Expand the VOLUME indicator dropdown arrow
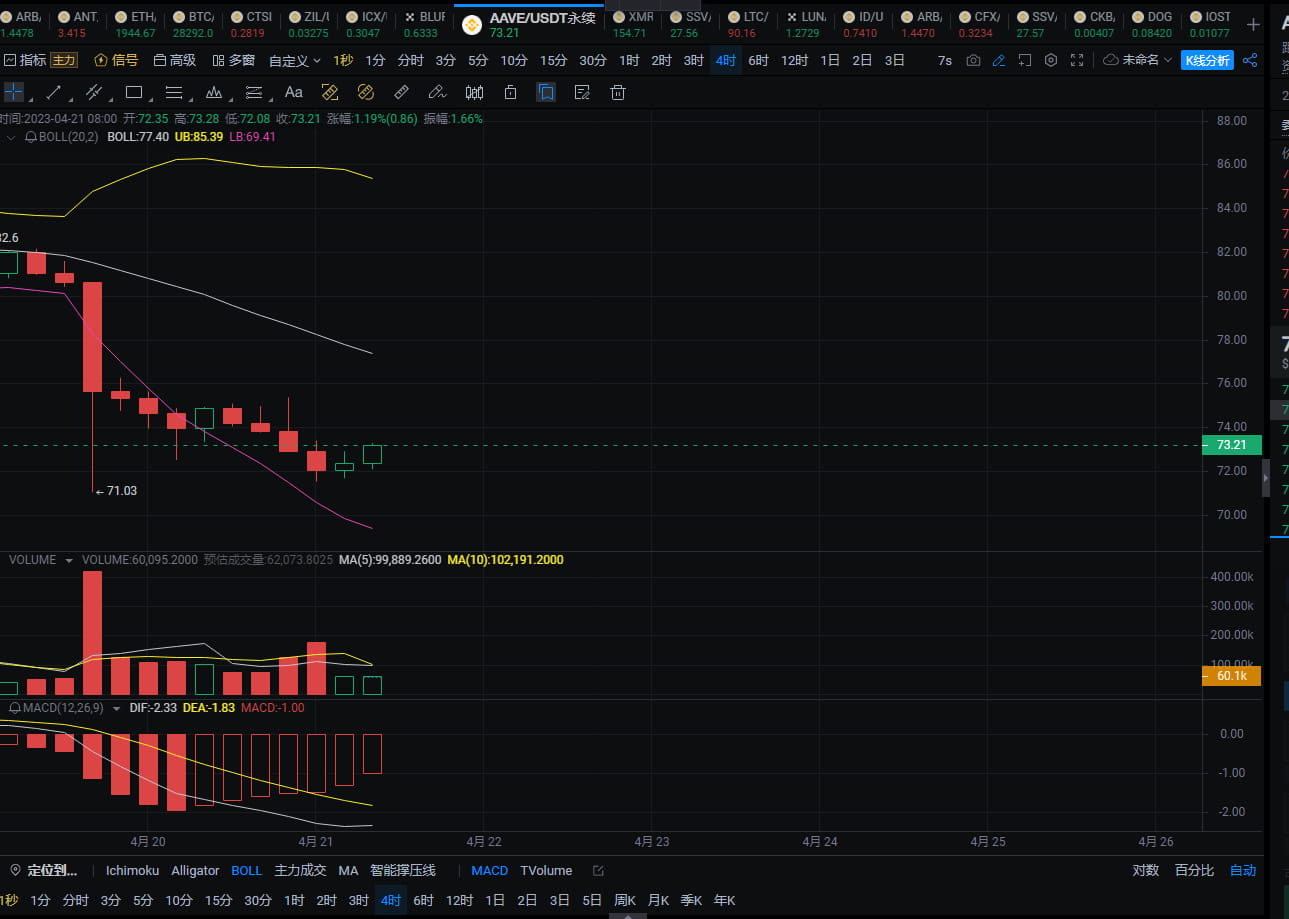This screenshot has width=1289, height=919. click(69, 560)
